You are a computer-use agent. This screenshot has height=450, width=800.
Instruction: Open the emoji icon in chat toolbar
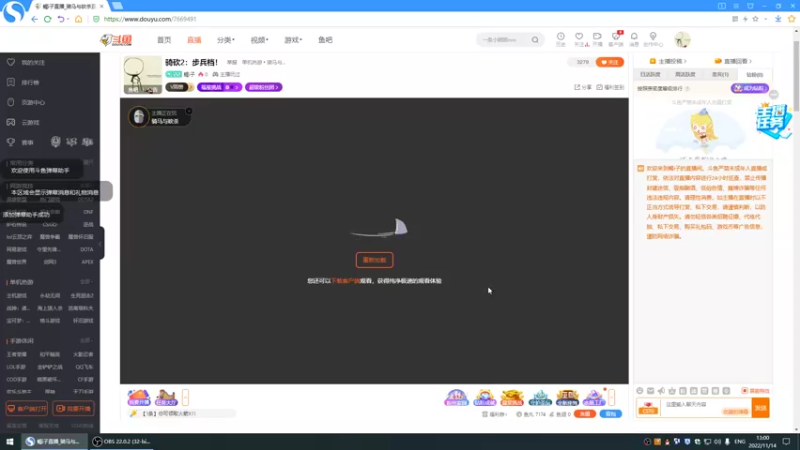(640, 391)
